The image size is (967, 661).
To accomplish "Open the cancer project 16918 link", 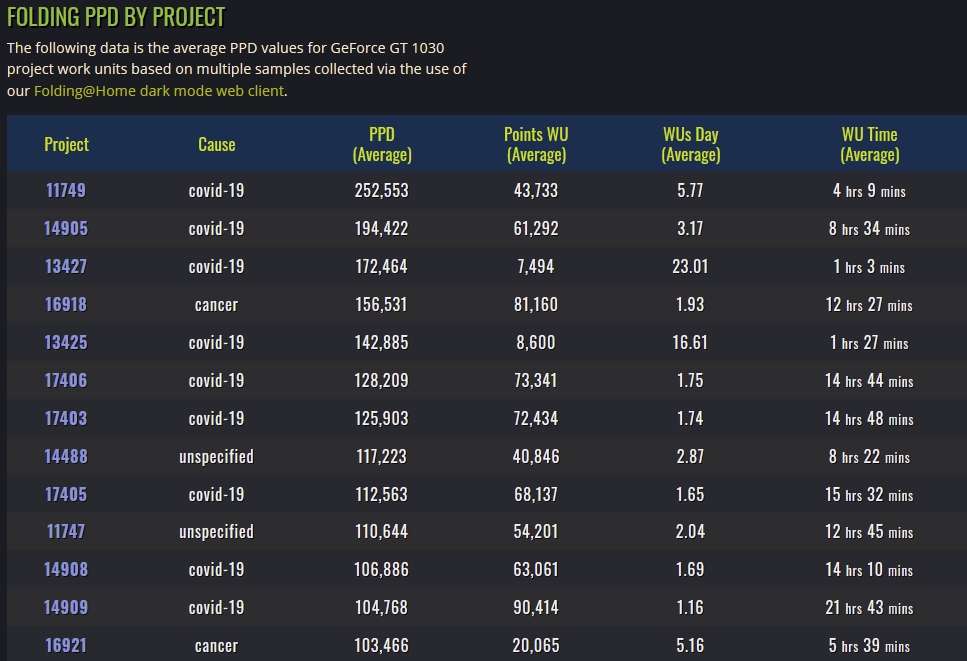I will (66, 304).
